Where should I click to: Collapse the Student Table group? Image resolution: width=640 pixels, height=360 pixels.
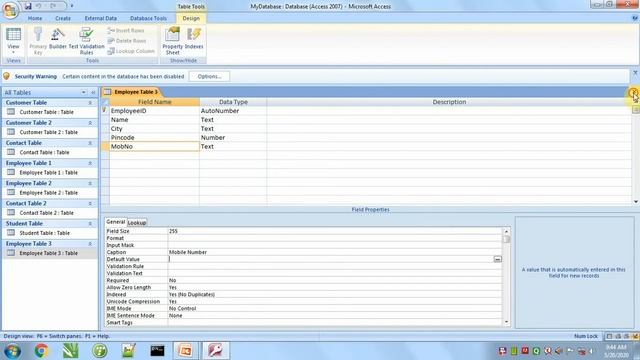click(x=90, y=224)
